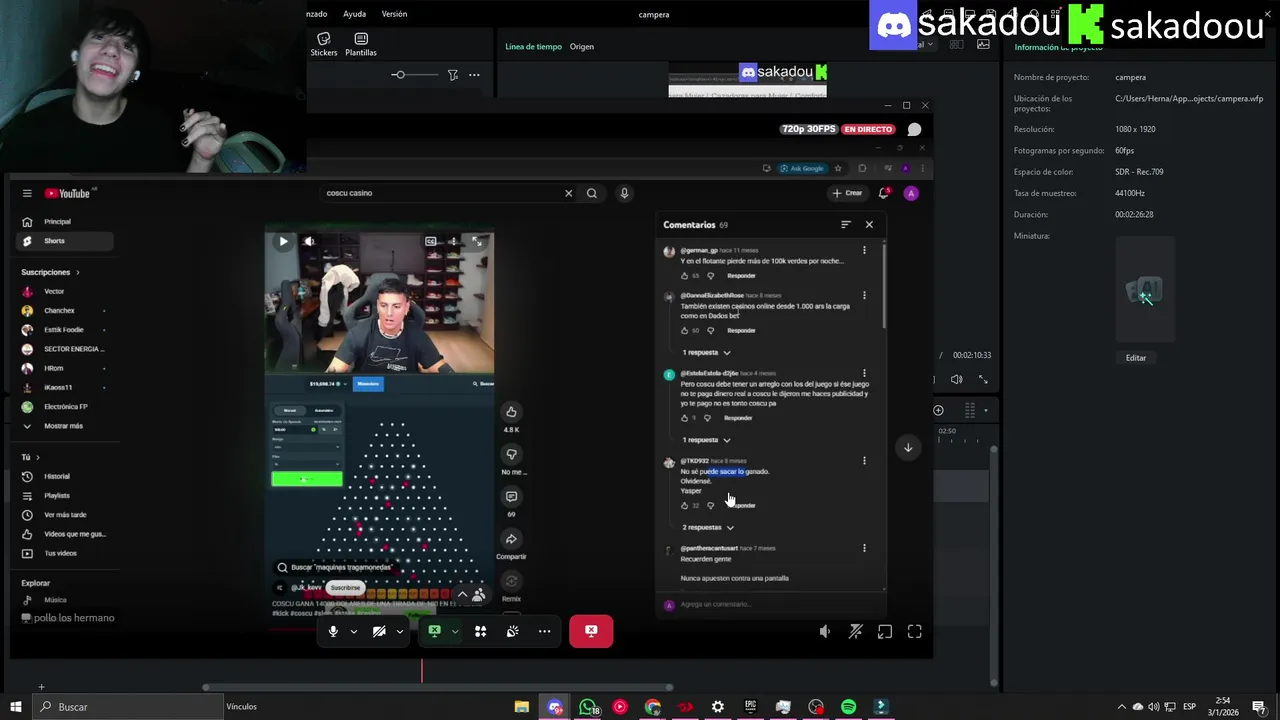Toggle camera in the call bar
Viewport: 1280px width, 720px height.
[379, 631]
